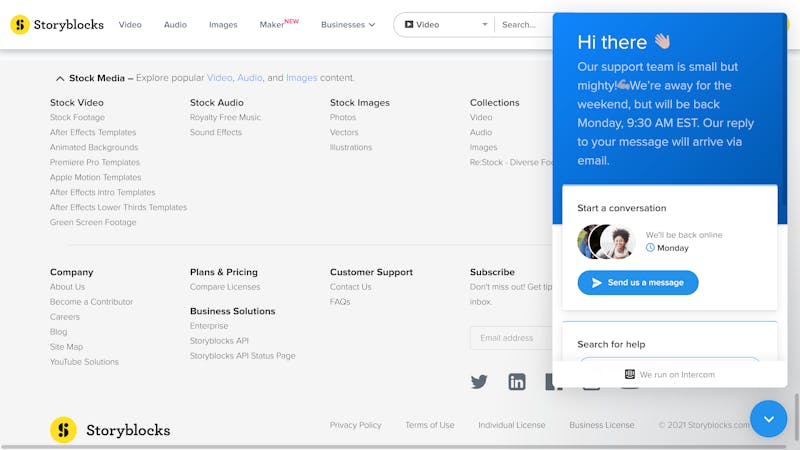Viewport: 800px width, 450px height.
Task: Click the Email address subscribe field
Action: coord(511,338)
